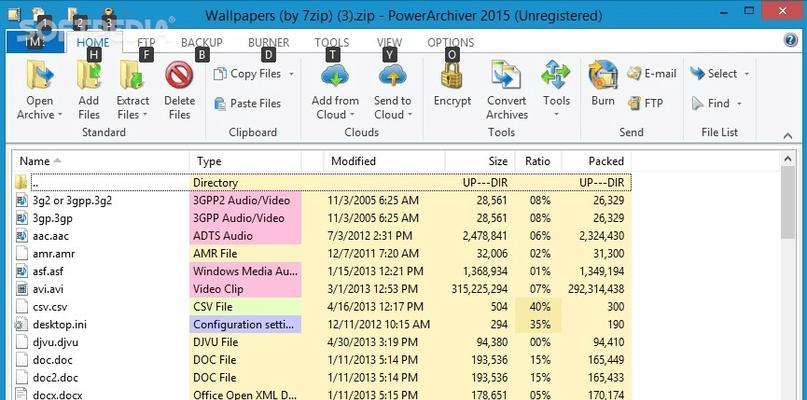Click the Copy Files icon
This screenshot has height=400, width=807.
pos(220,74)
